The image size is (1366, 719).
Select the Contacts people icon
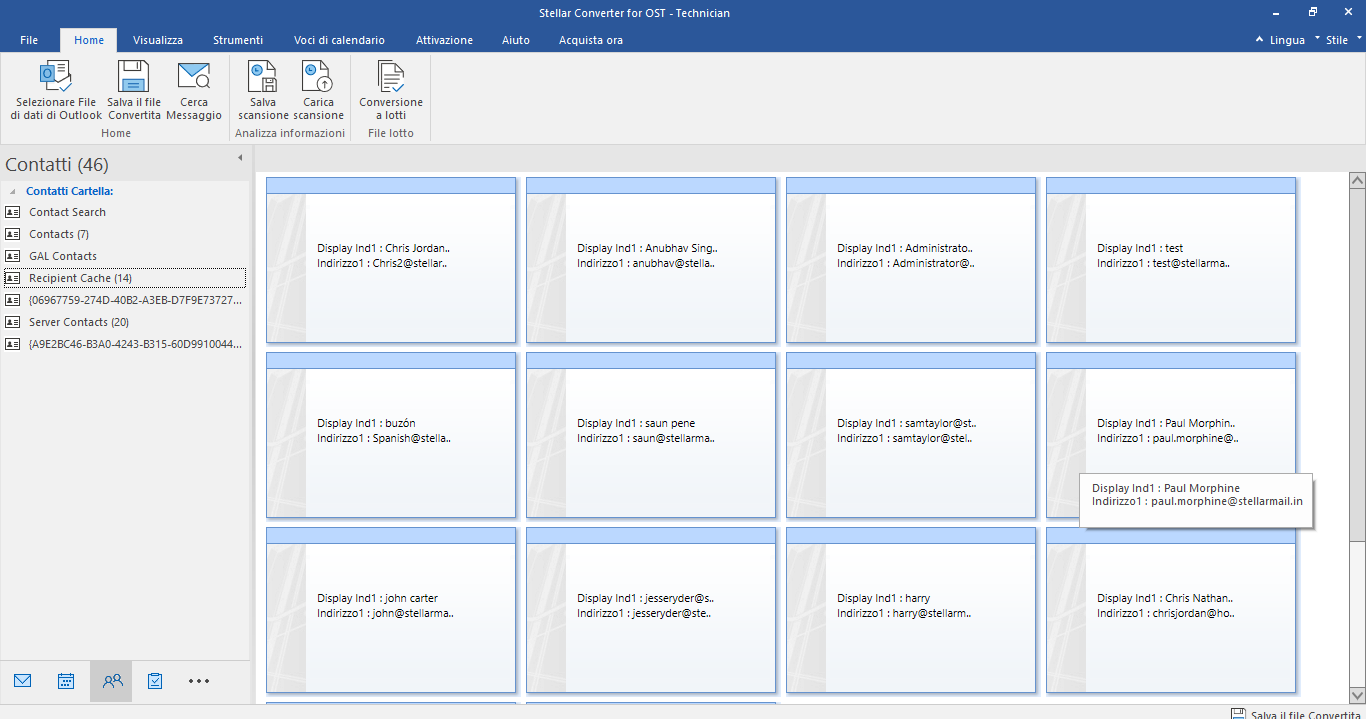tap(112, 681)
